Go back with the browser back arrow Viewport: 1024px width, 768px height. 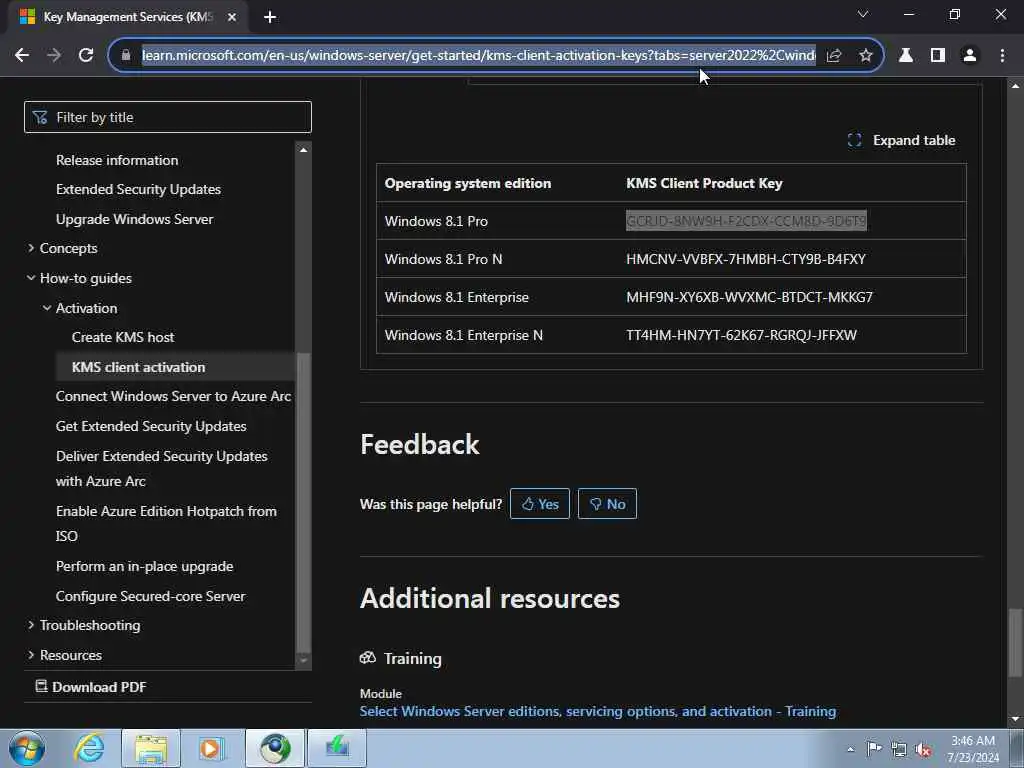(x=22, y=56)
